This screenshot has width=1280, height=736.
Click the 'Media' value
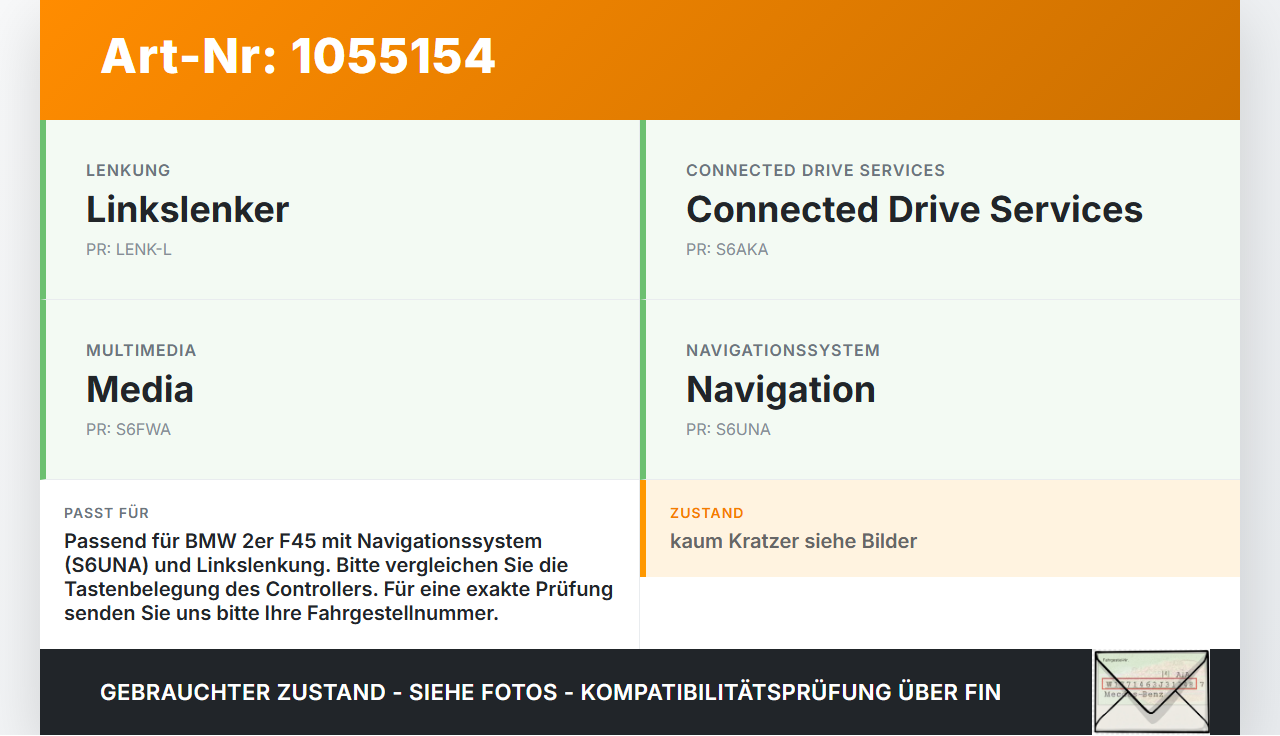point(140,389)
